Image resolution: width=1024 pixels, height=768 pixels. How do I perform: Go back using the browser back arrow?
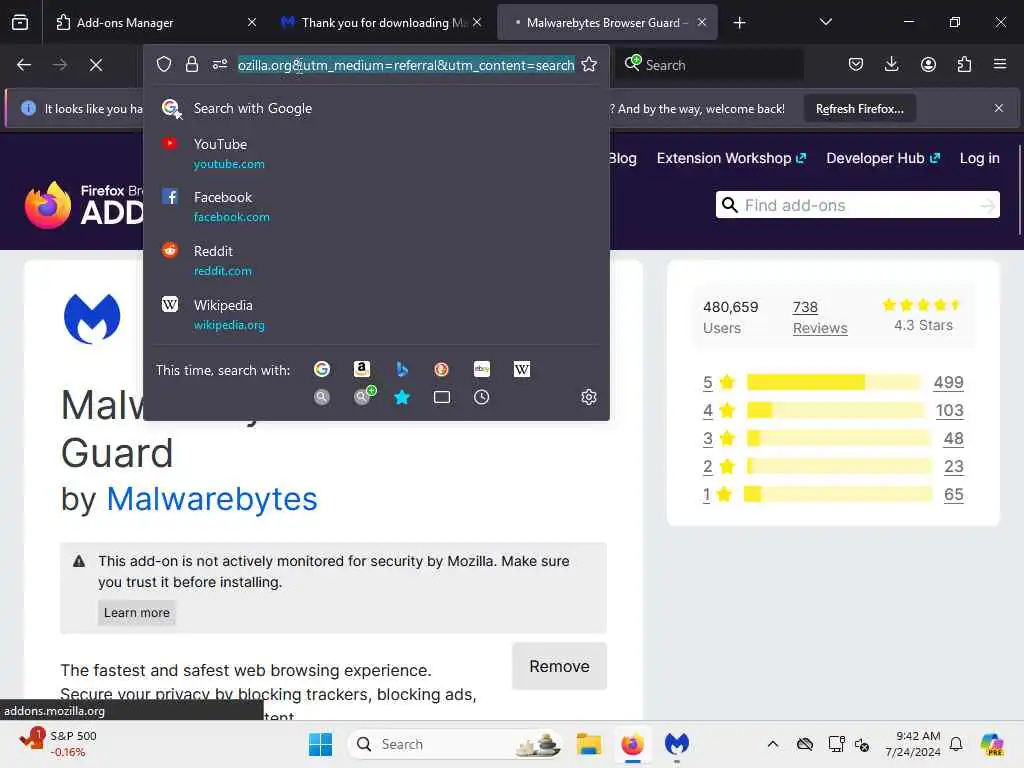tap(24, 65)
